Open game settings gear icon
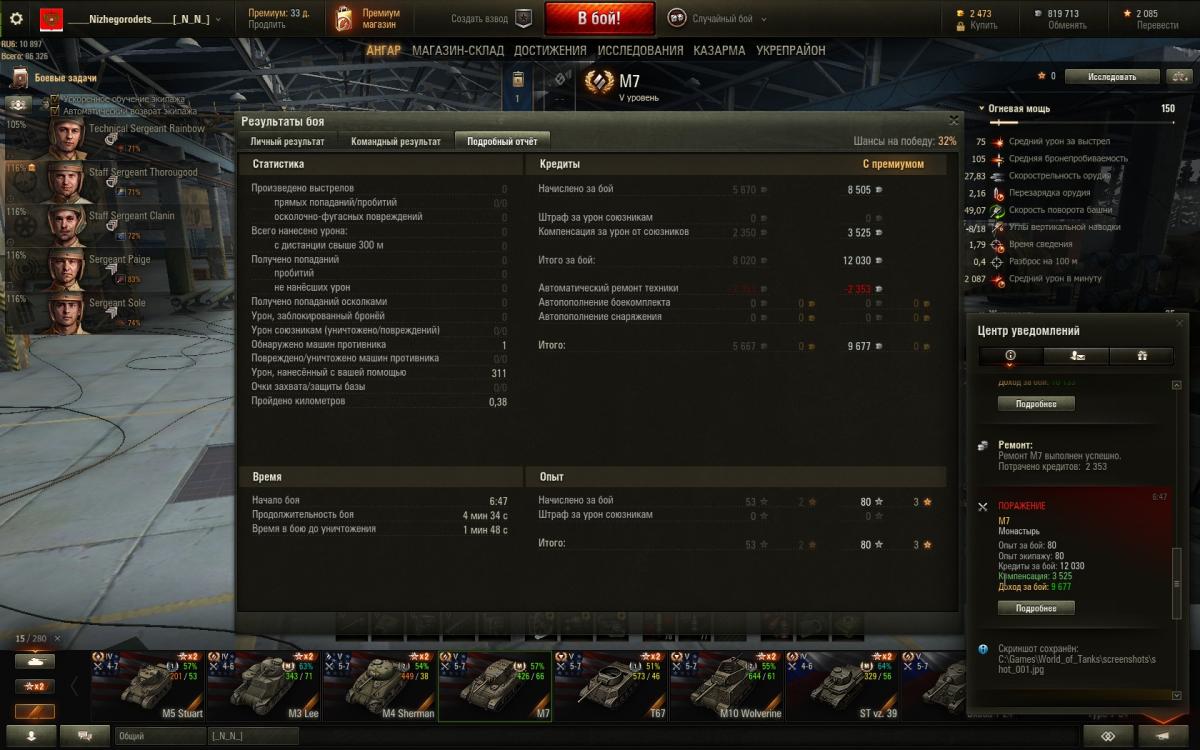1200x750 pixels. tap(16, 18)
